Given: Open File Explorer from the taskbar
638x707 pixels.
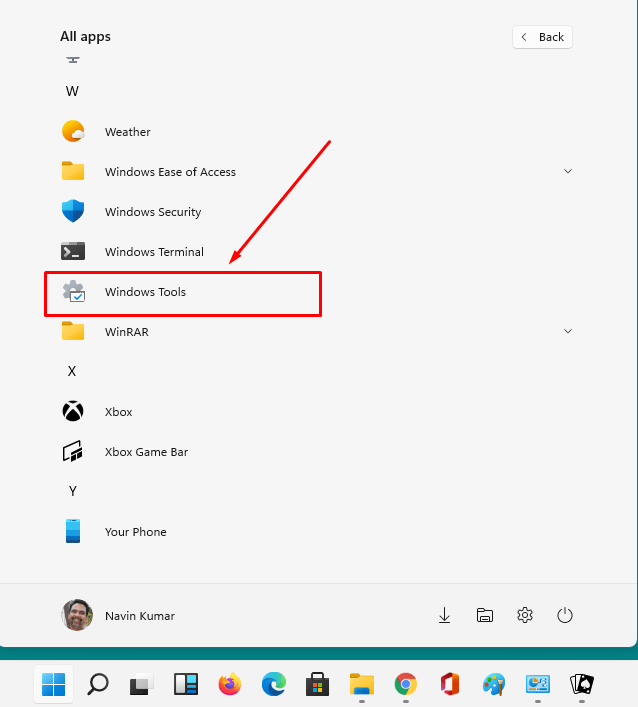Looking at the screenshot, I should coord(362,684).
